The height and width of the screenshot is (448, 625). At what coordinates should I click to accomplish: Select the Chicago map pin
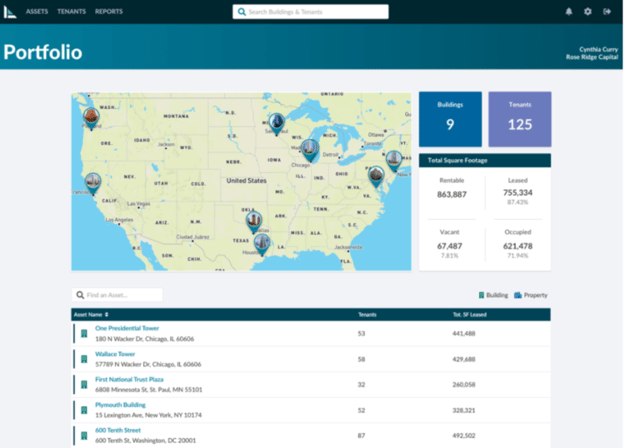pos(310,150)
